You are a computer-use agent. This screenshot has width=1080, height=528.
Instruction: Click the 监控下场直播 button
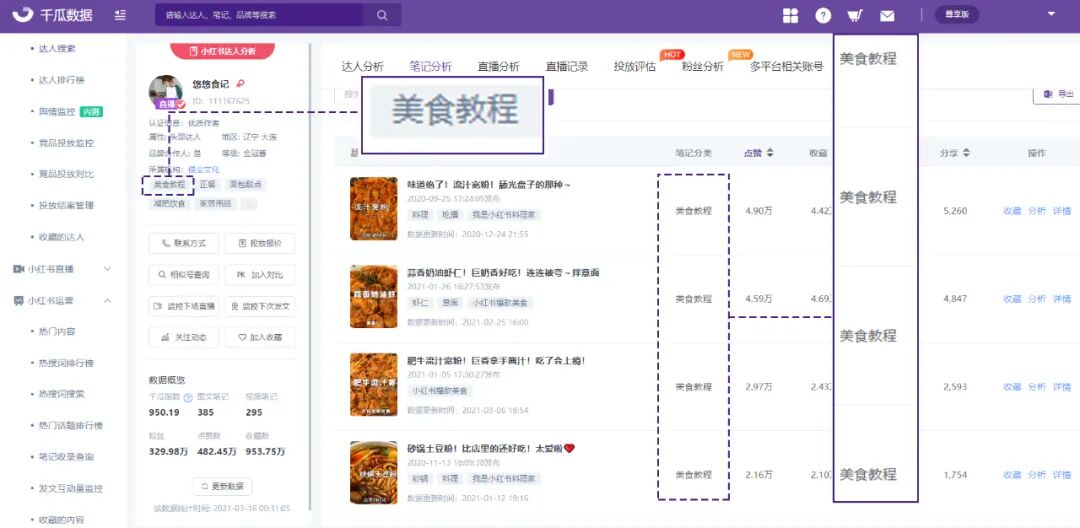[x=184, y=306]
